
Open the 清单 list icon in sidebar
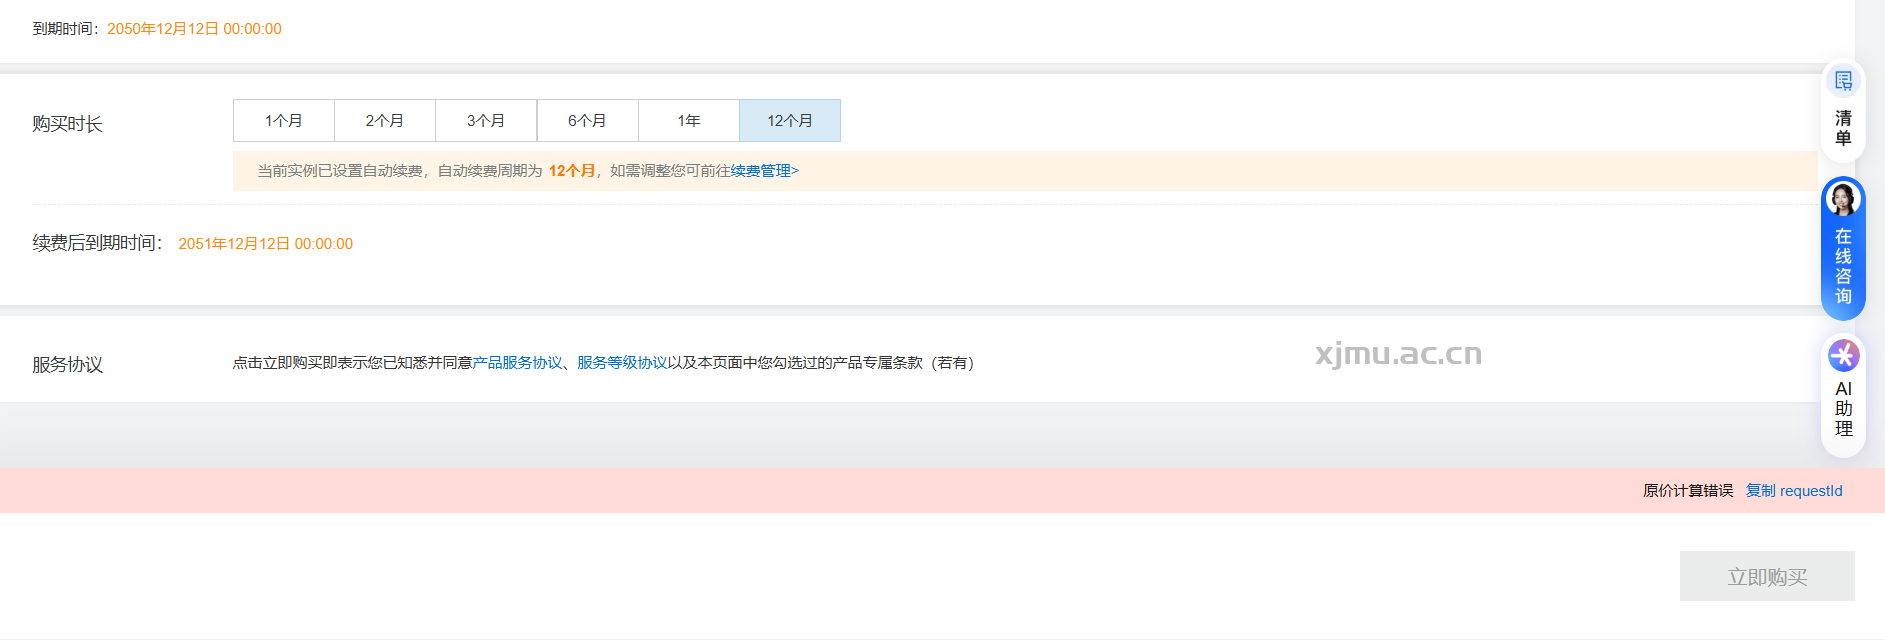[1843, 82]
